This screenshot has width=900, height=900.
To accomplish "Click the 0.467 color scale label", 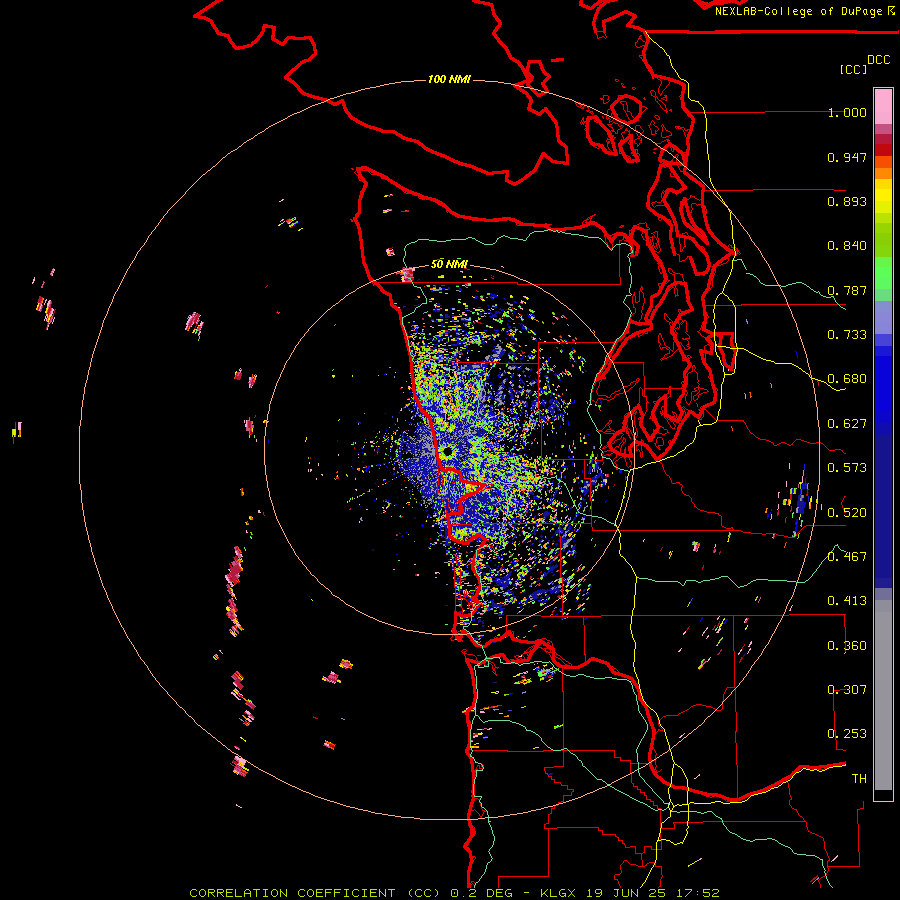I will click(847, 556).
